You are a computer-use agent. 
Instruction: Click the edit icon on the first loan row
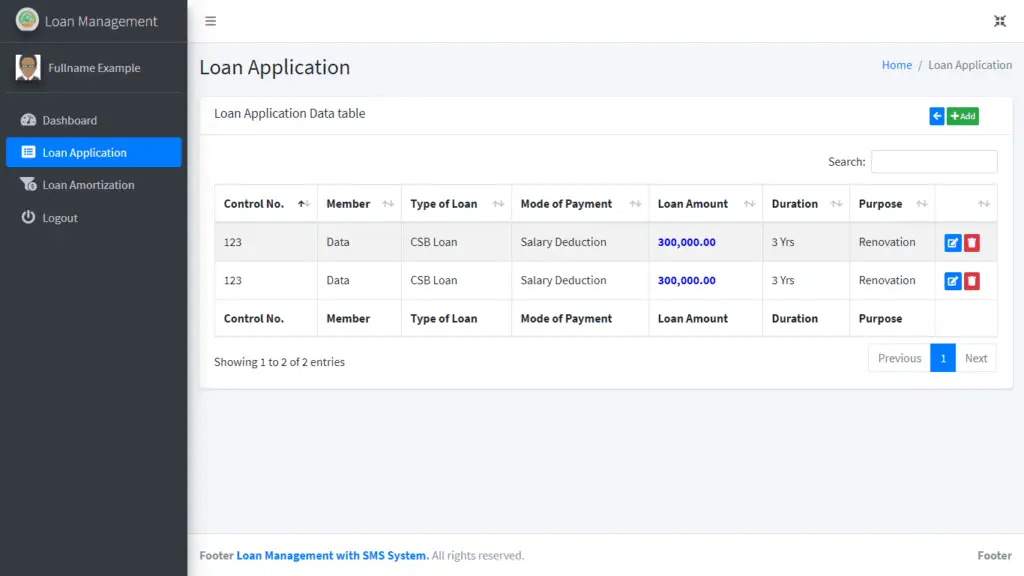click(952, 241)
